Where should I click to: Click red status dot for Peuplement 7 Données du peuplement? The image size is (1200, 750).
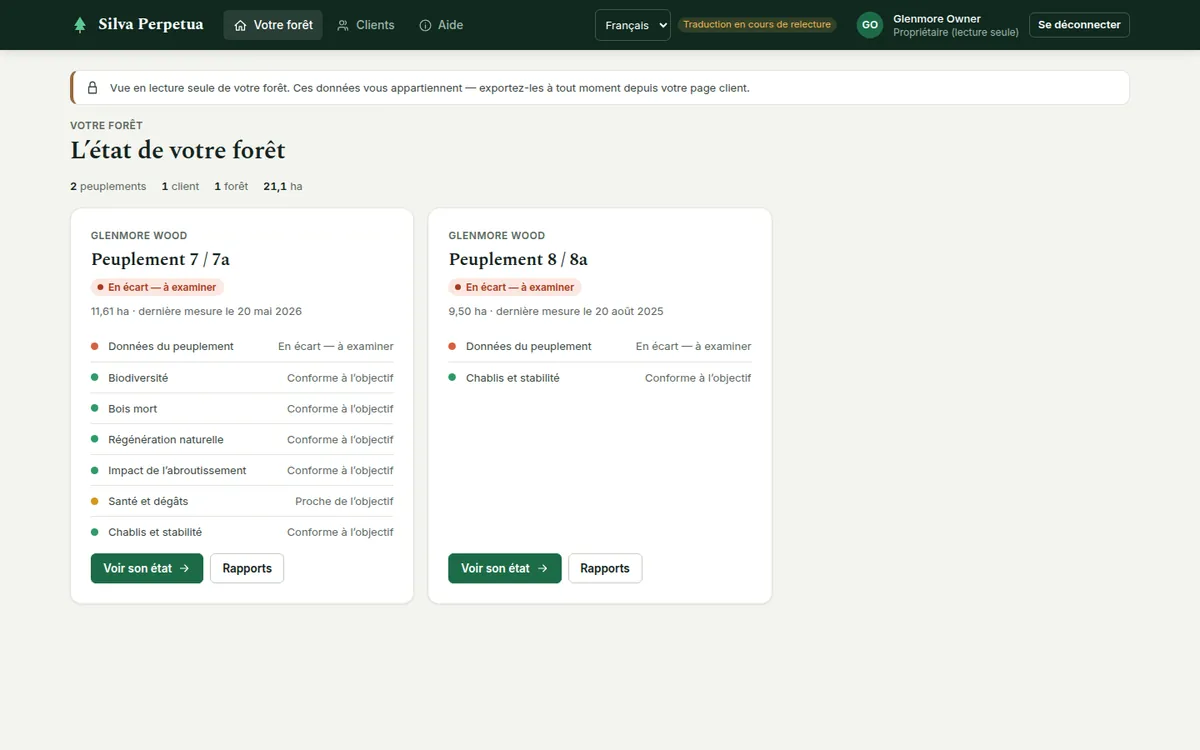95,346
